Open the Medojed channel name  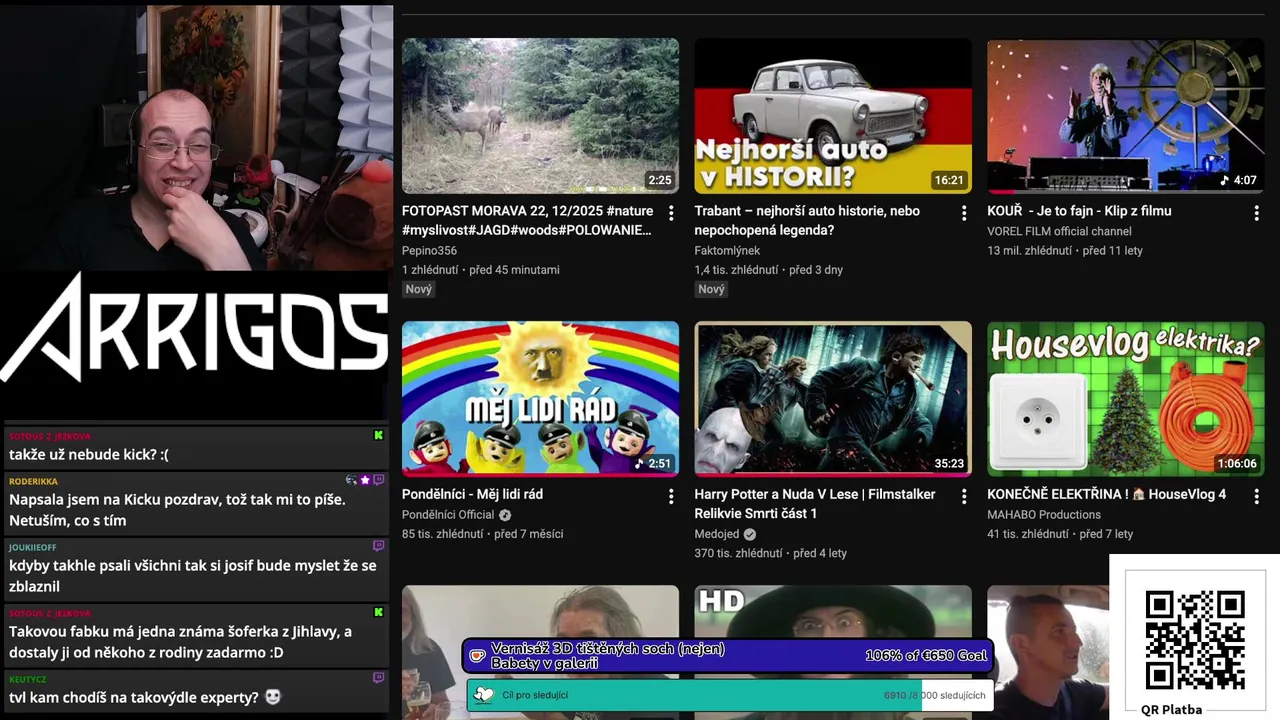717,534
